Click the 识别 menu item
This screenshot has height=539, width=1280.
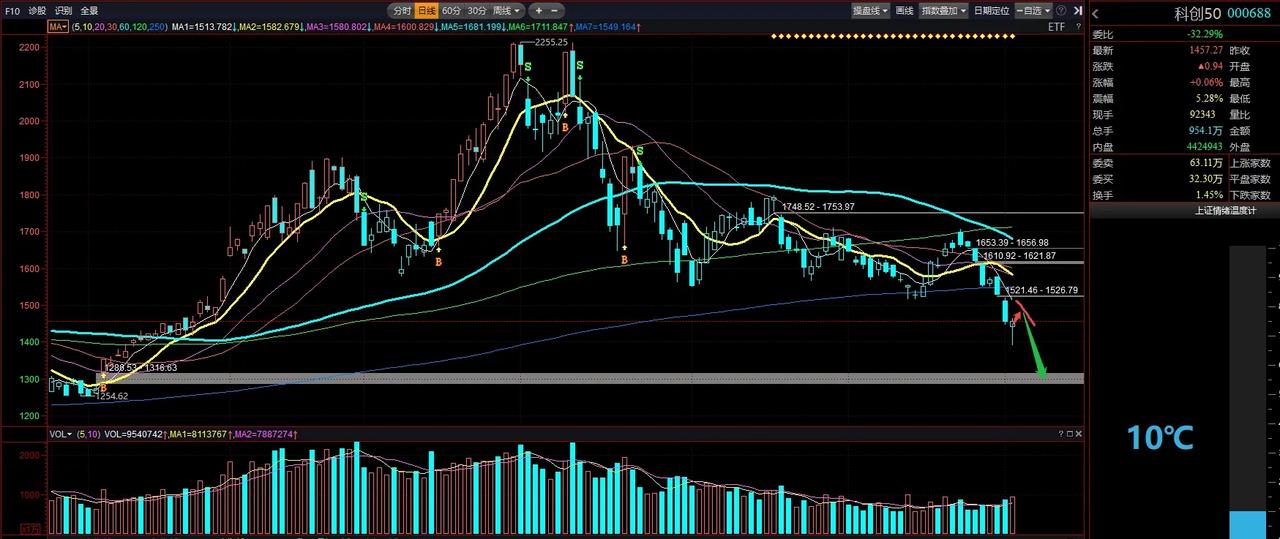point(63,11)
